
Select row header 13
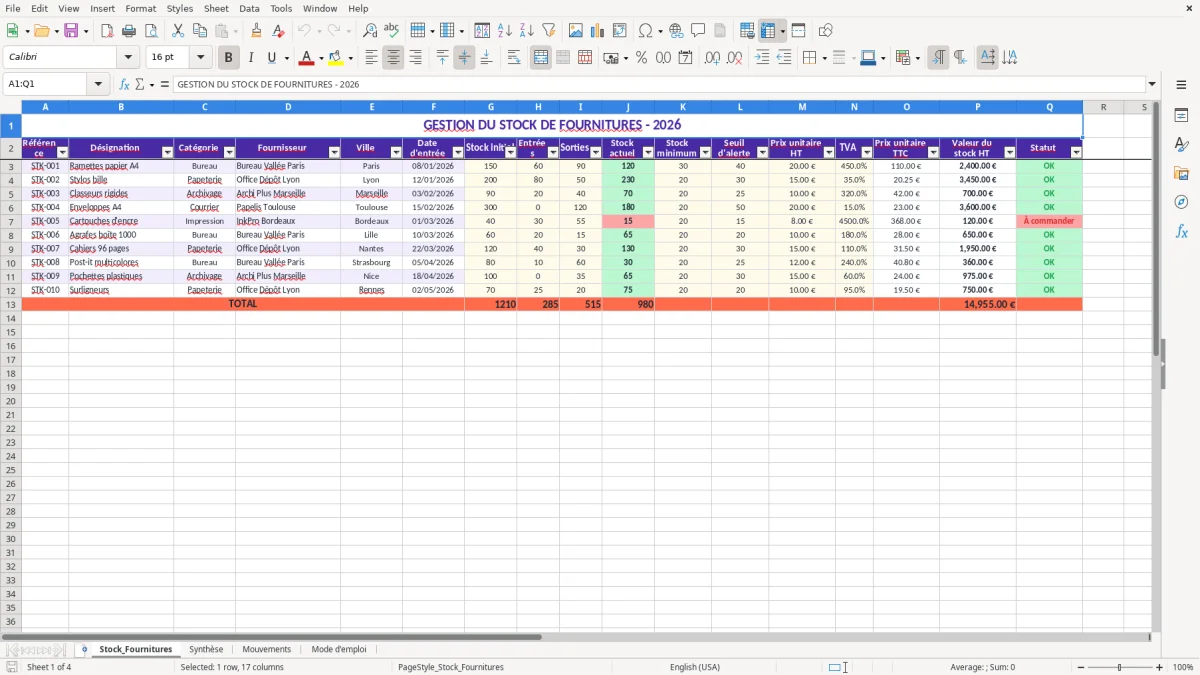pos(10,304)
